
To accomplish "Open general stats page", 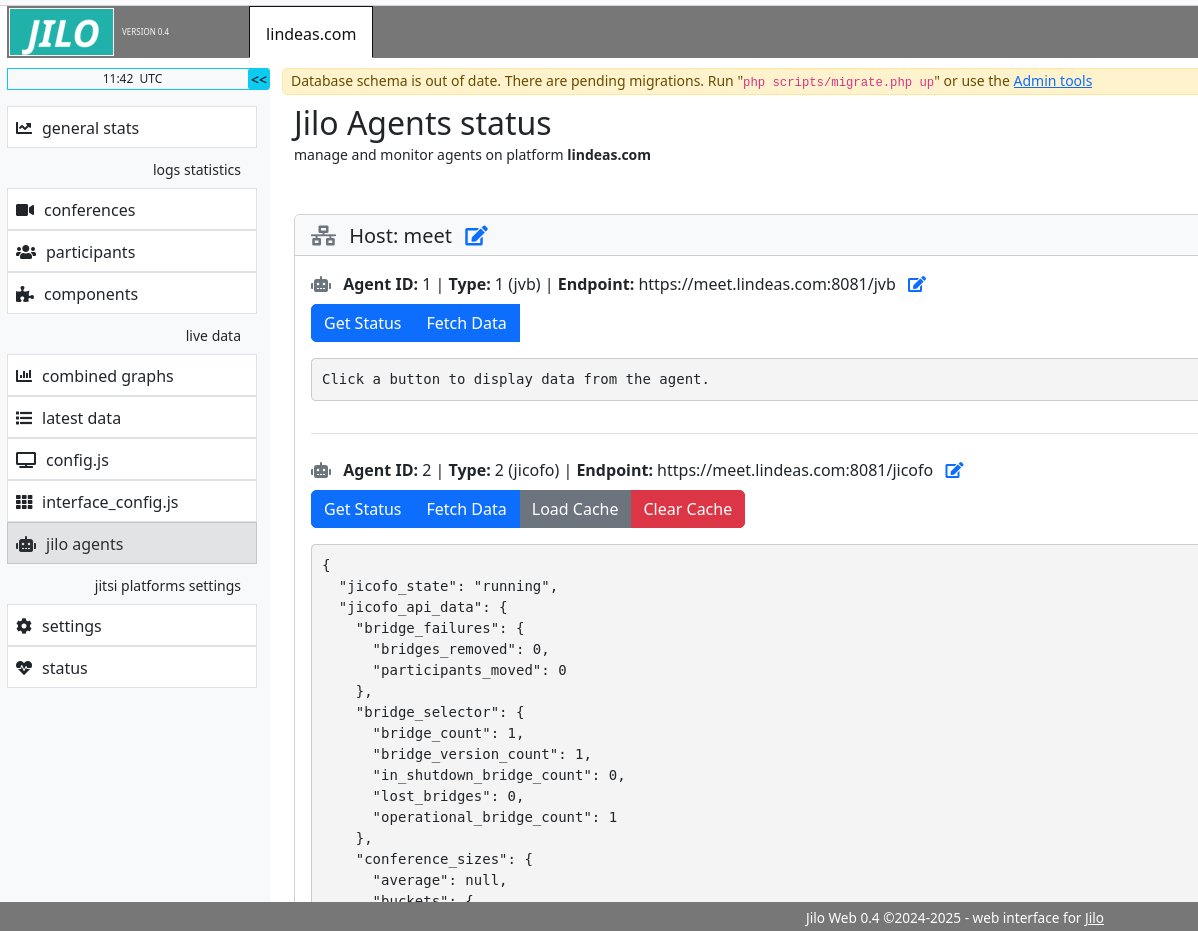I will [x=131, y=128].
